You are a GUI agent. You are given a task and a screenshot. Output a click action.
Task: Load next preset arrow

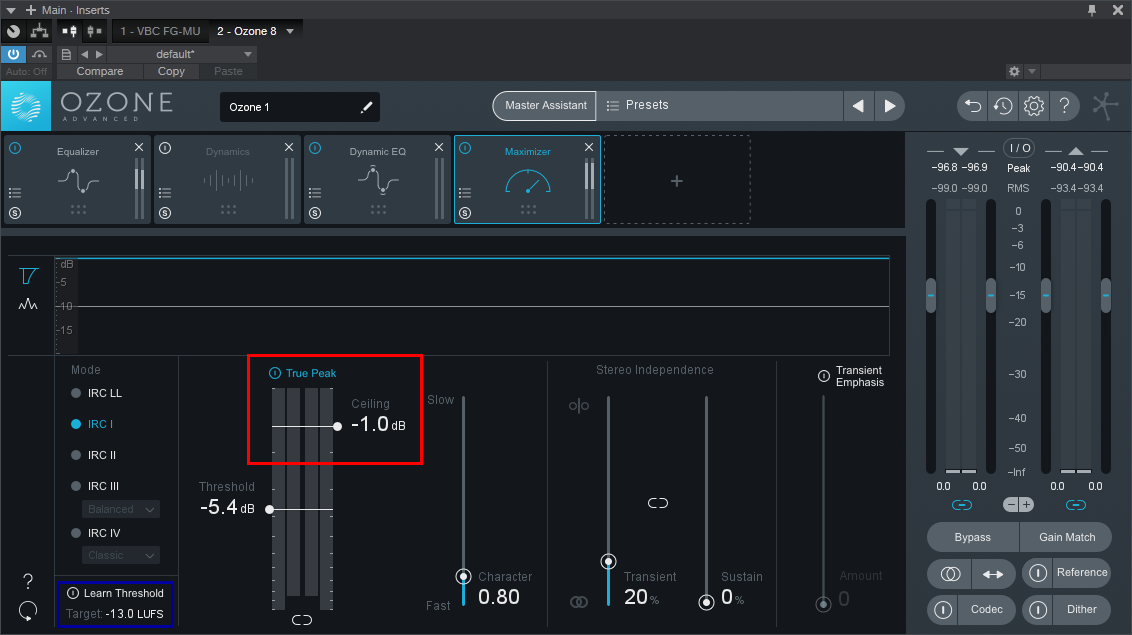coord(890,106)
